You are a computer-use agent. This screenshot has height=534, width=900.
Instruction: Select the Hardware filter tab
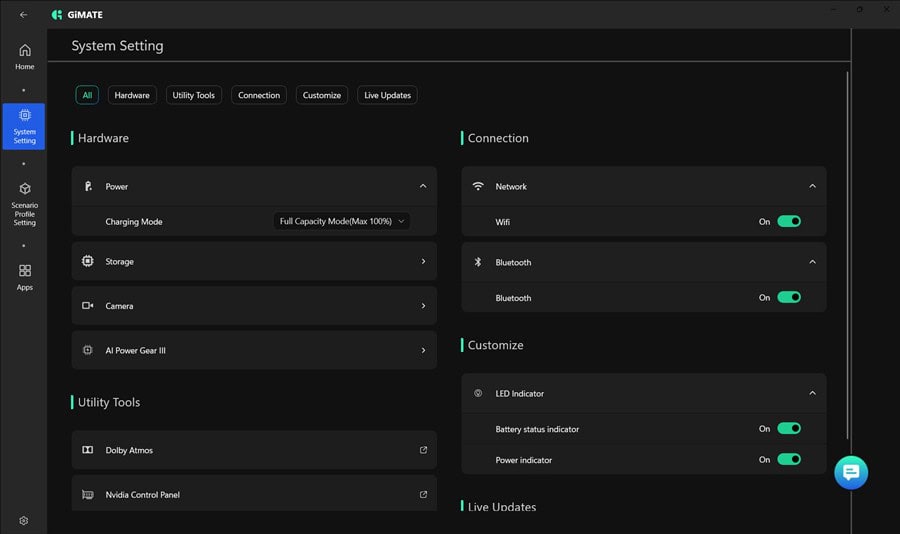[132, 95]
